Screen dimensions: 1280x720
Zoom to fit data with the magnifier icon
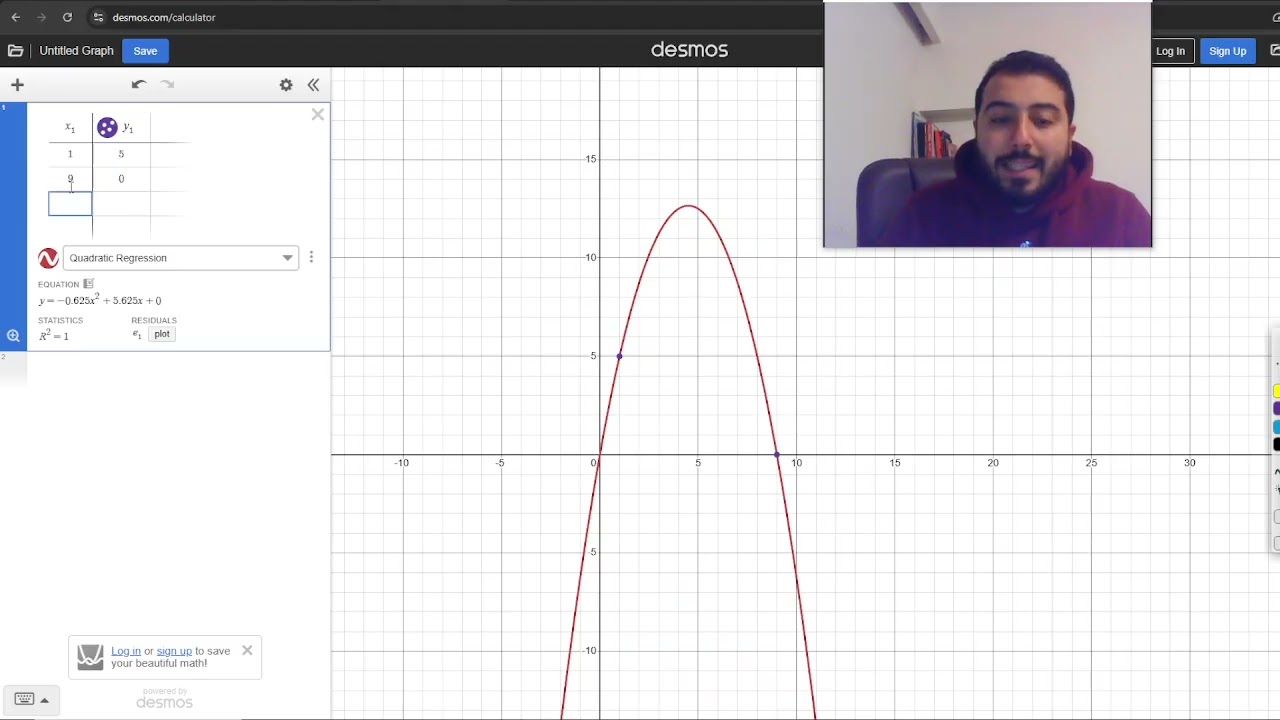click(x=13, y=336)
